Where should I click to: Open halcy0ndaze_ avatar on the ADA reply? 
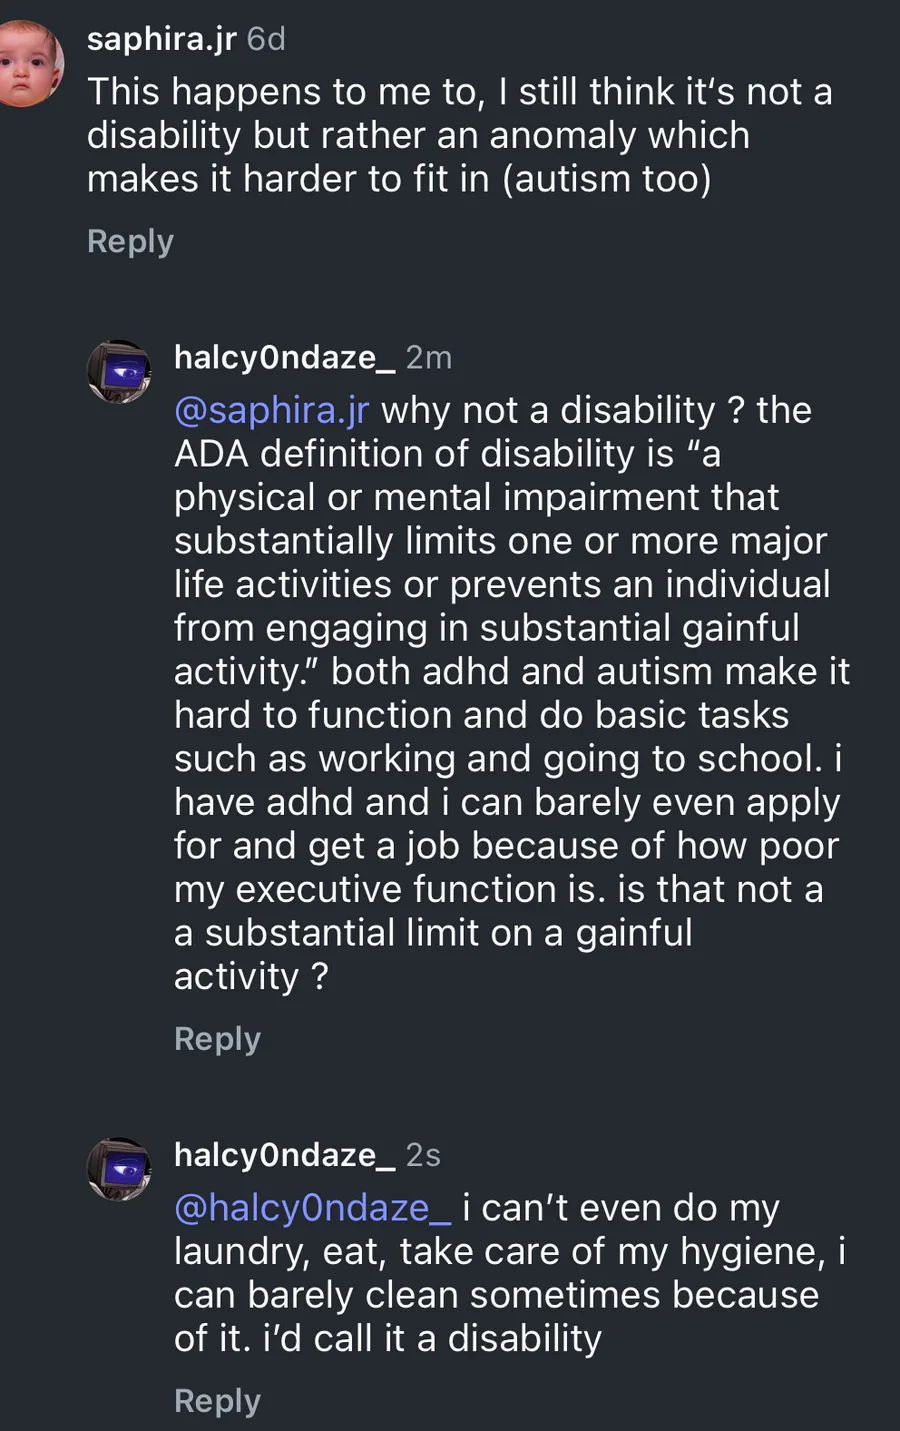click(x=119, y=371)
